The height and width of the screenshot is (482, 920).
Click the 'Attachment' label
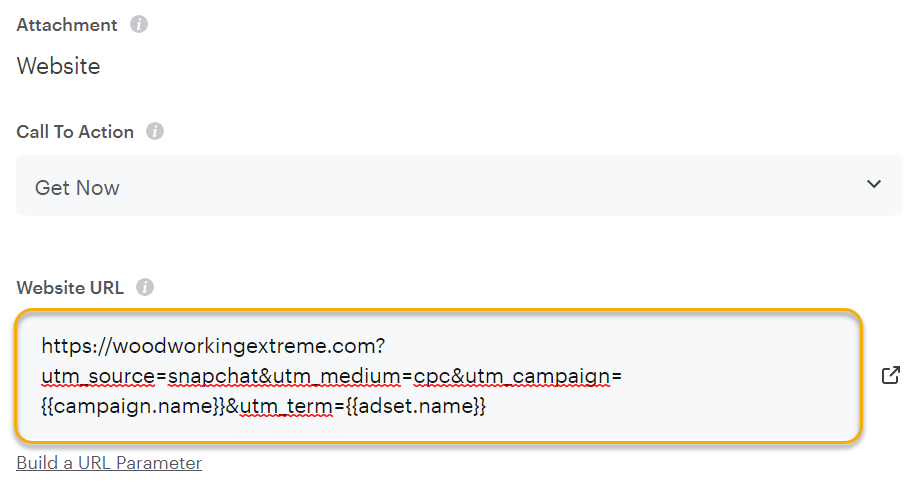pyautogui.click(x=67, y=25)
